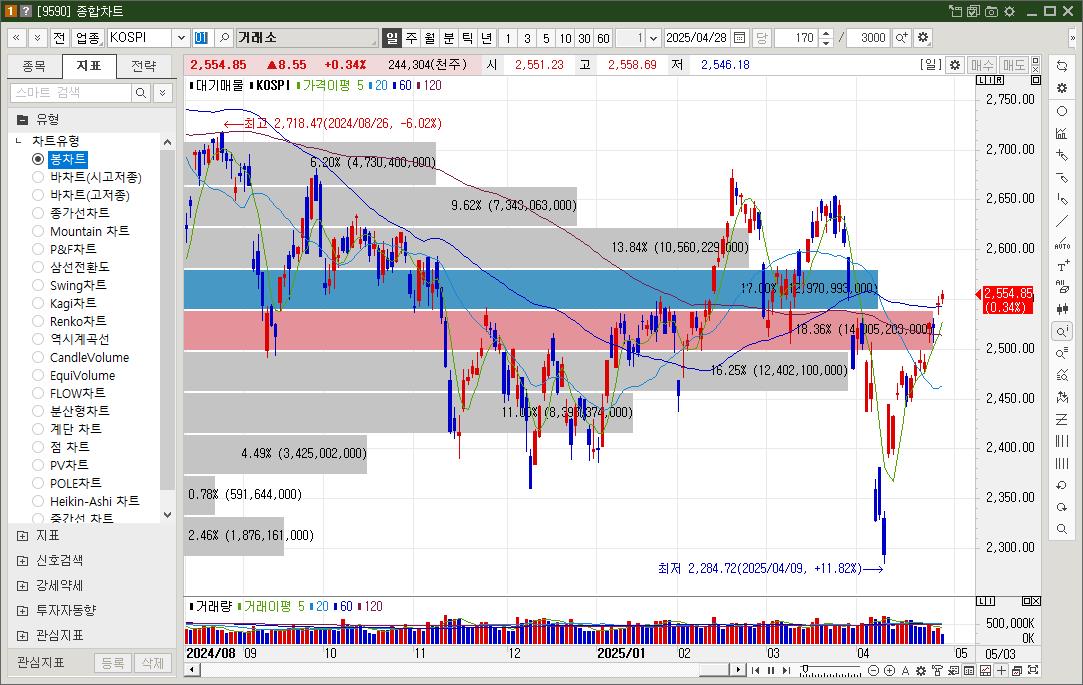Screen dimensions: 1083x685
Task: Open chart settings gear in bottom toolbar
Action: coord(921,670)
